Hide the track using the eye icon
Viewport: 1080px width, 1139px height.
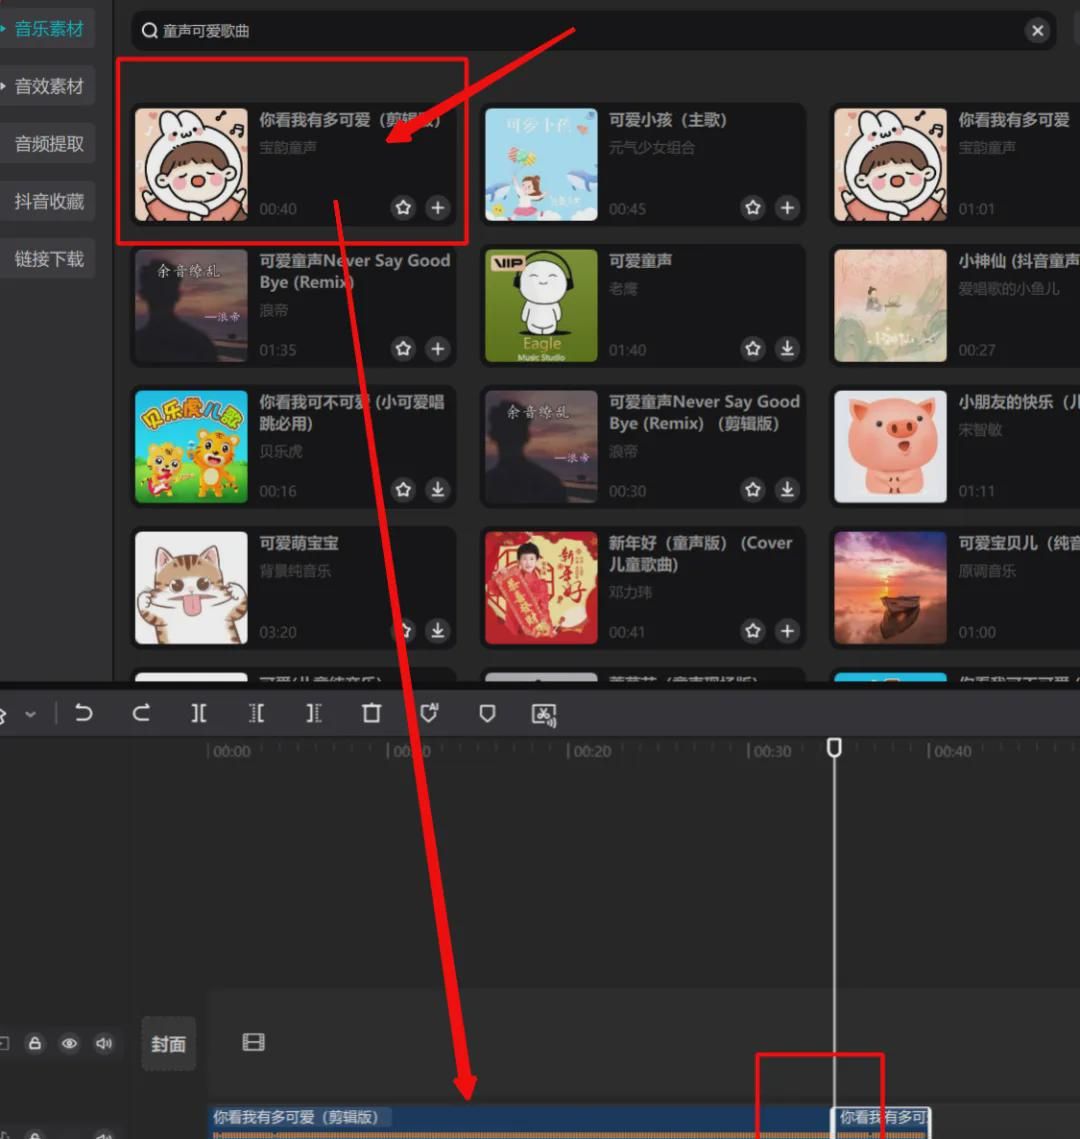[69, 1043]
